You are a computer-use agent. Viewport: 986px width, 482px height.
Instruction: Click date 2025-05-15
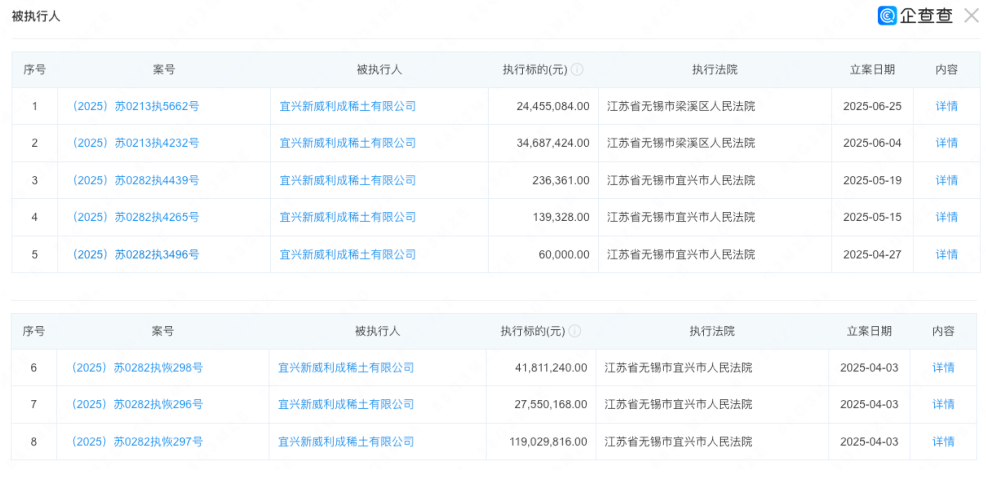click(872, 217)
